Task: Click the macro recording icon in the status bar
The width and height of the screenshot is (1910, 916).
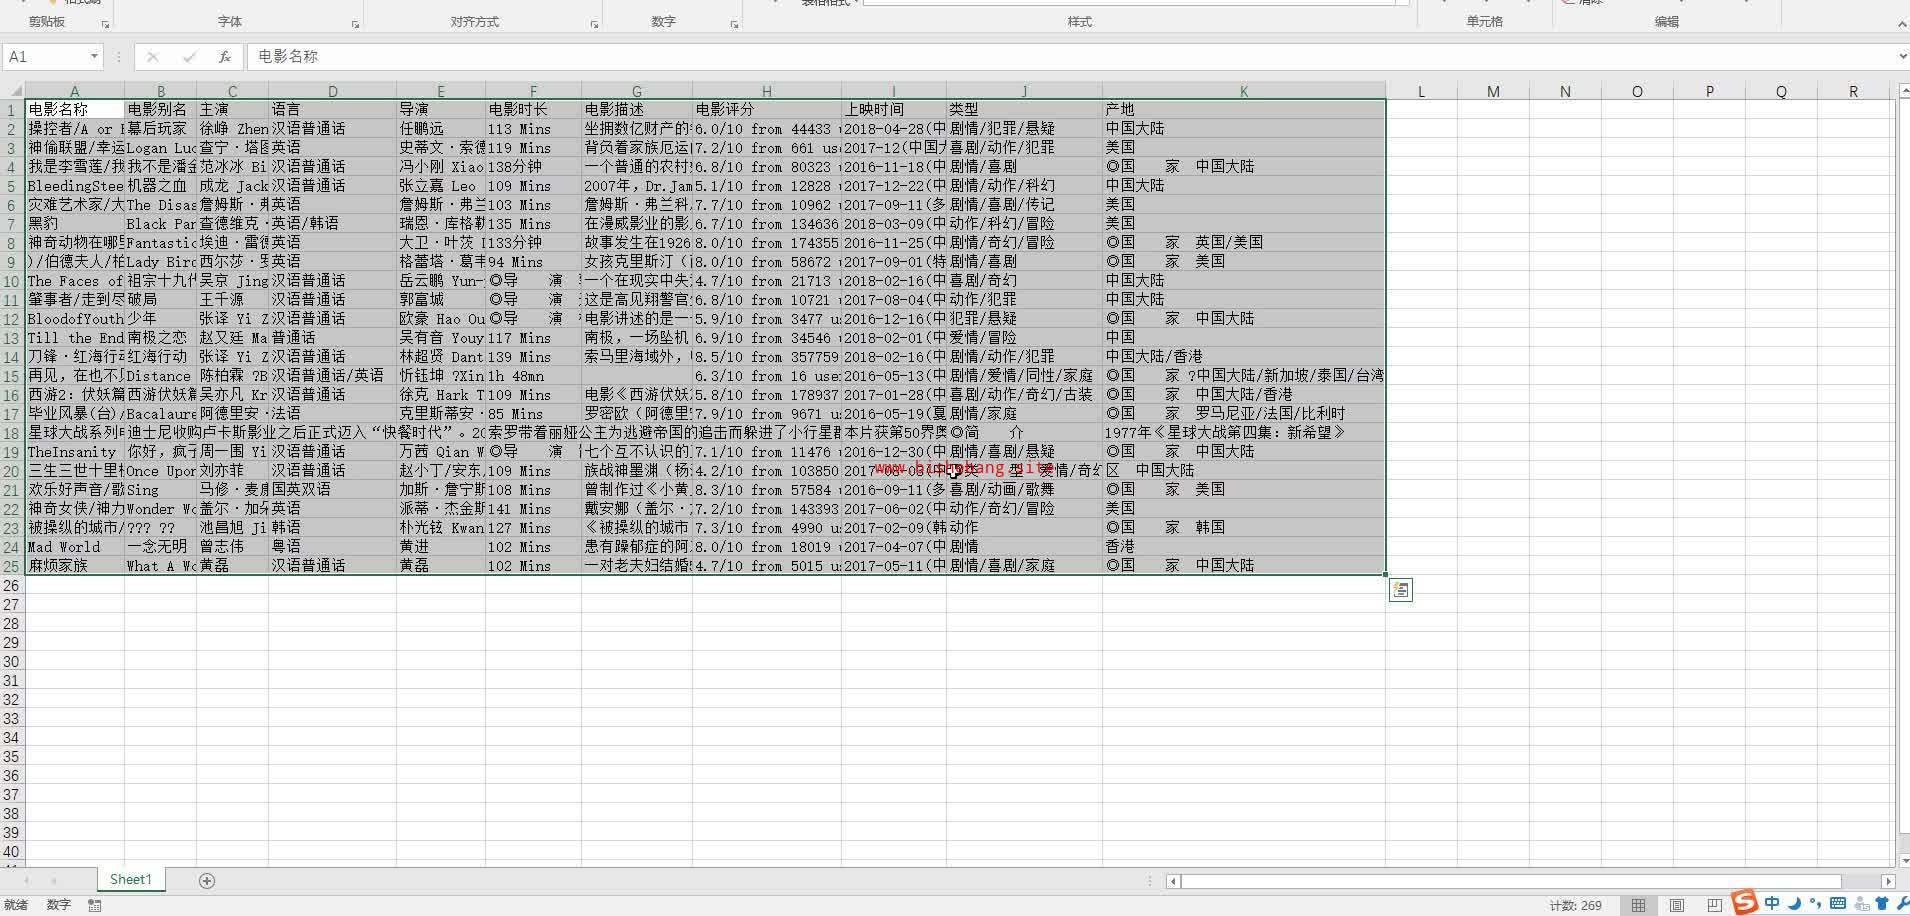Action: [x=95, y=905]
